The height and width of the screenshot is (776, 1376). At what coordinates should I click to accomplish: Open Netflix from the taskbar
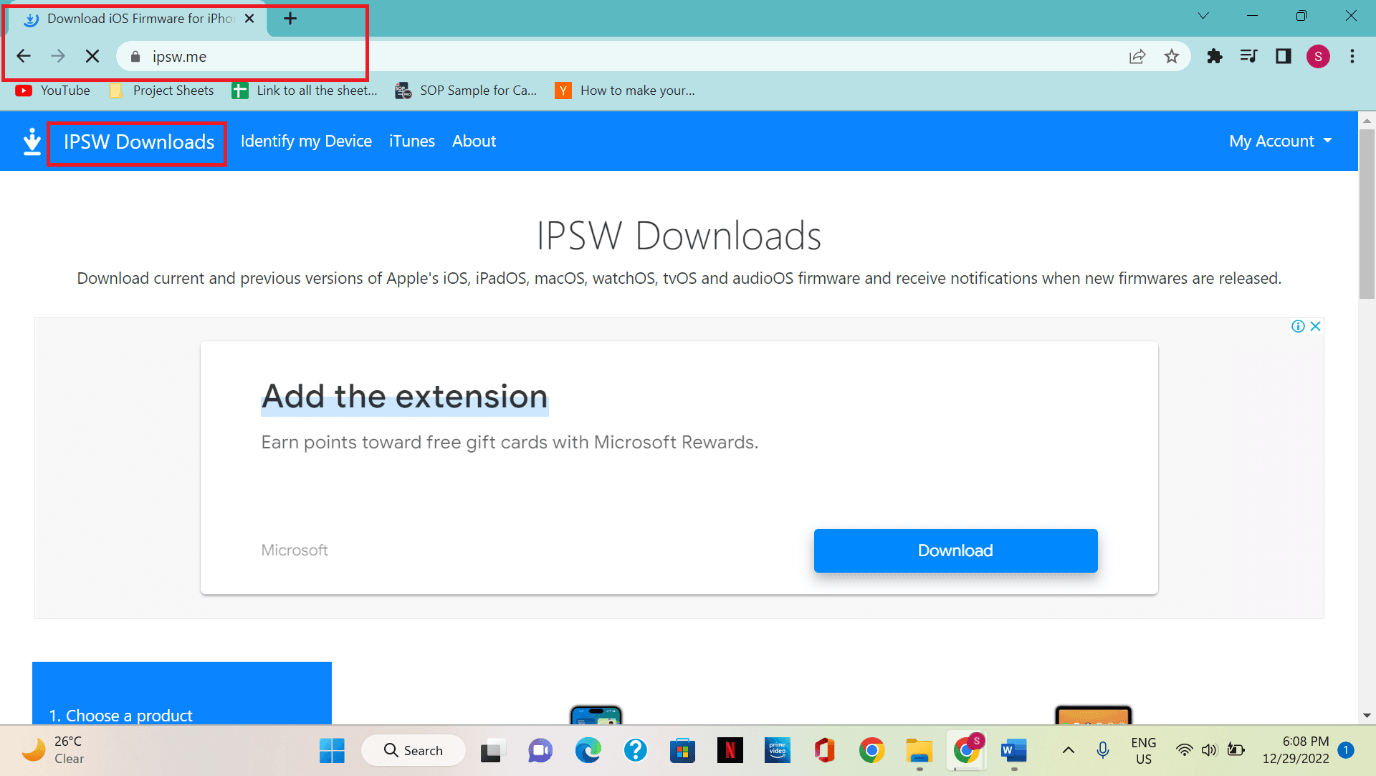coord(730,750)
